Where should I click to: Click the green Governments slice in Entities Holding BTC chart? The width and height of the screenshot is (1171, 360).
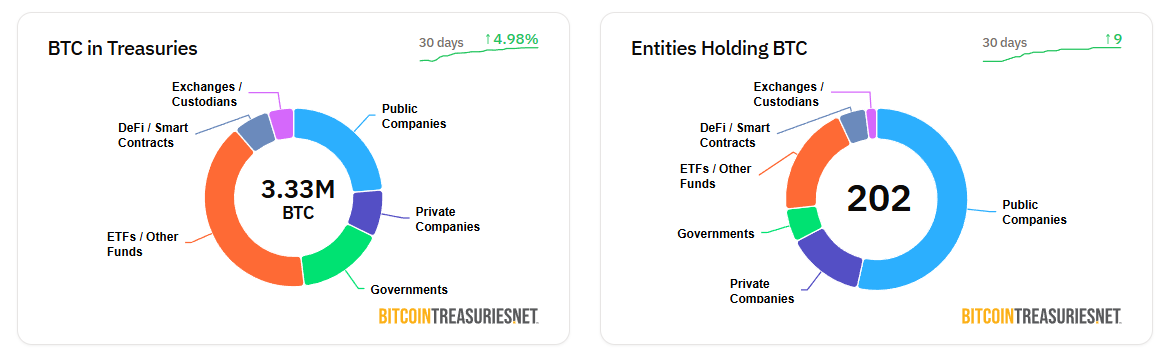[804, 223]
